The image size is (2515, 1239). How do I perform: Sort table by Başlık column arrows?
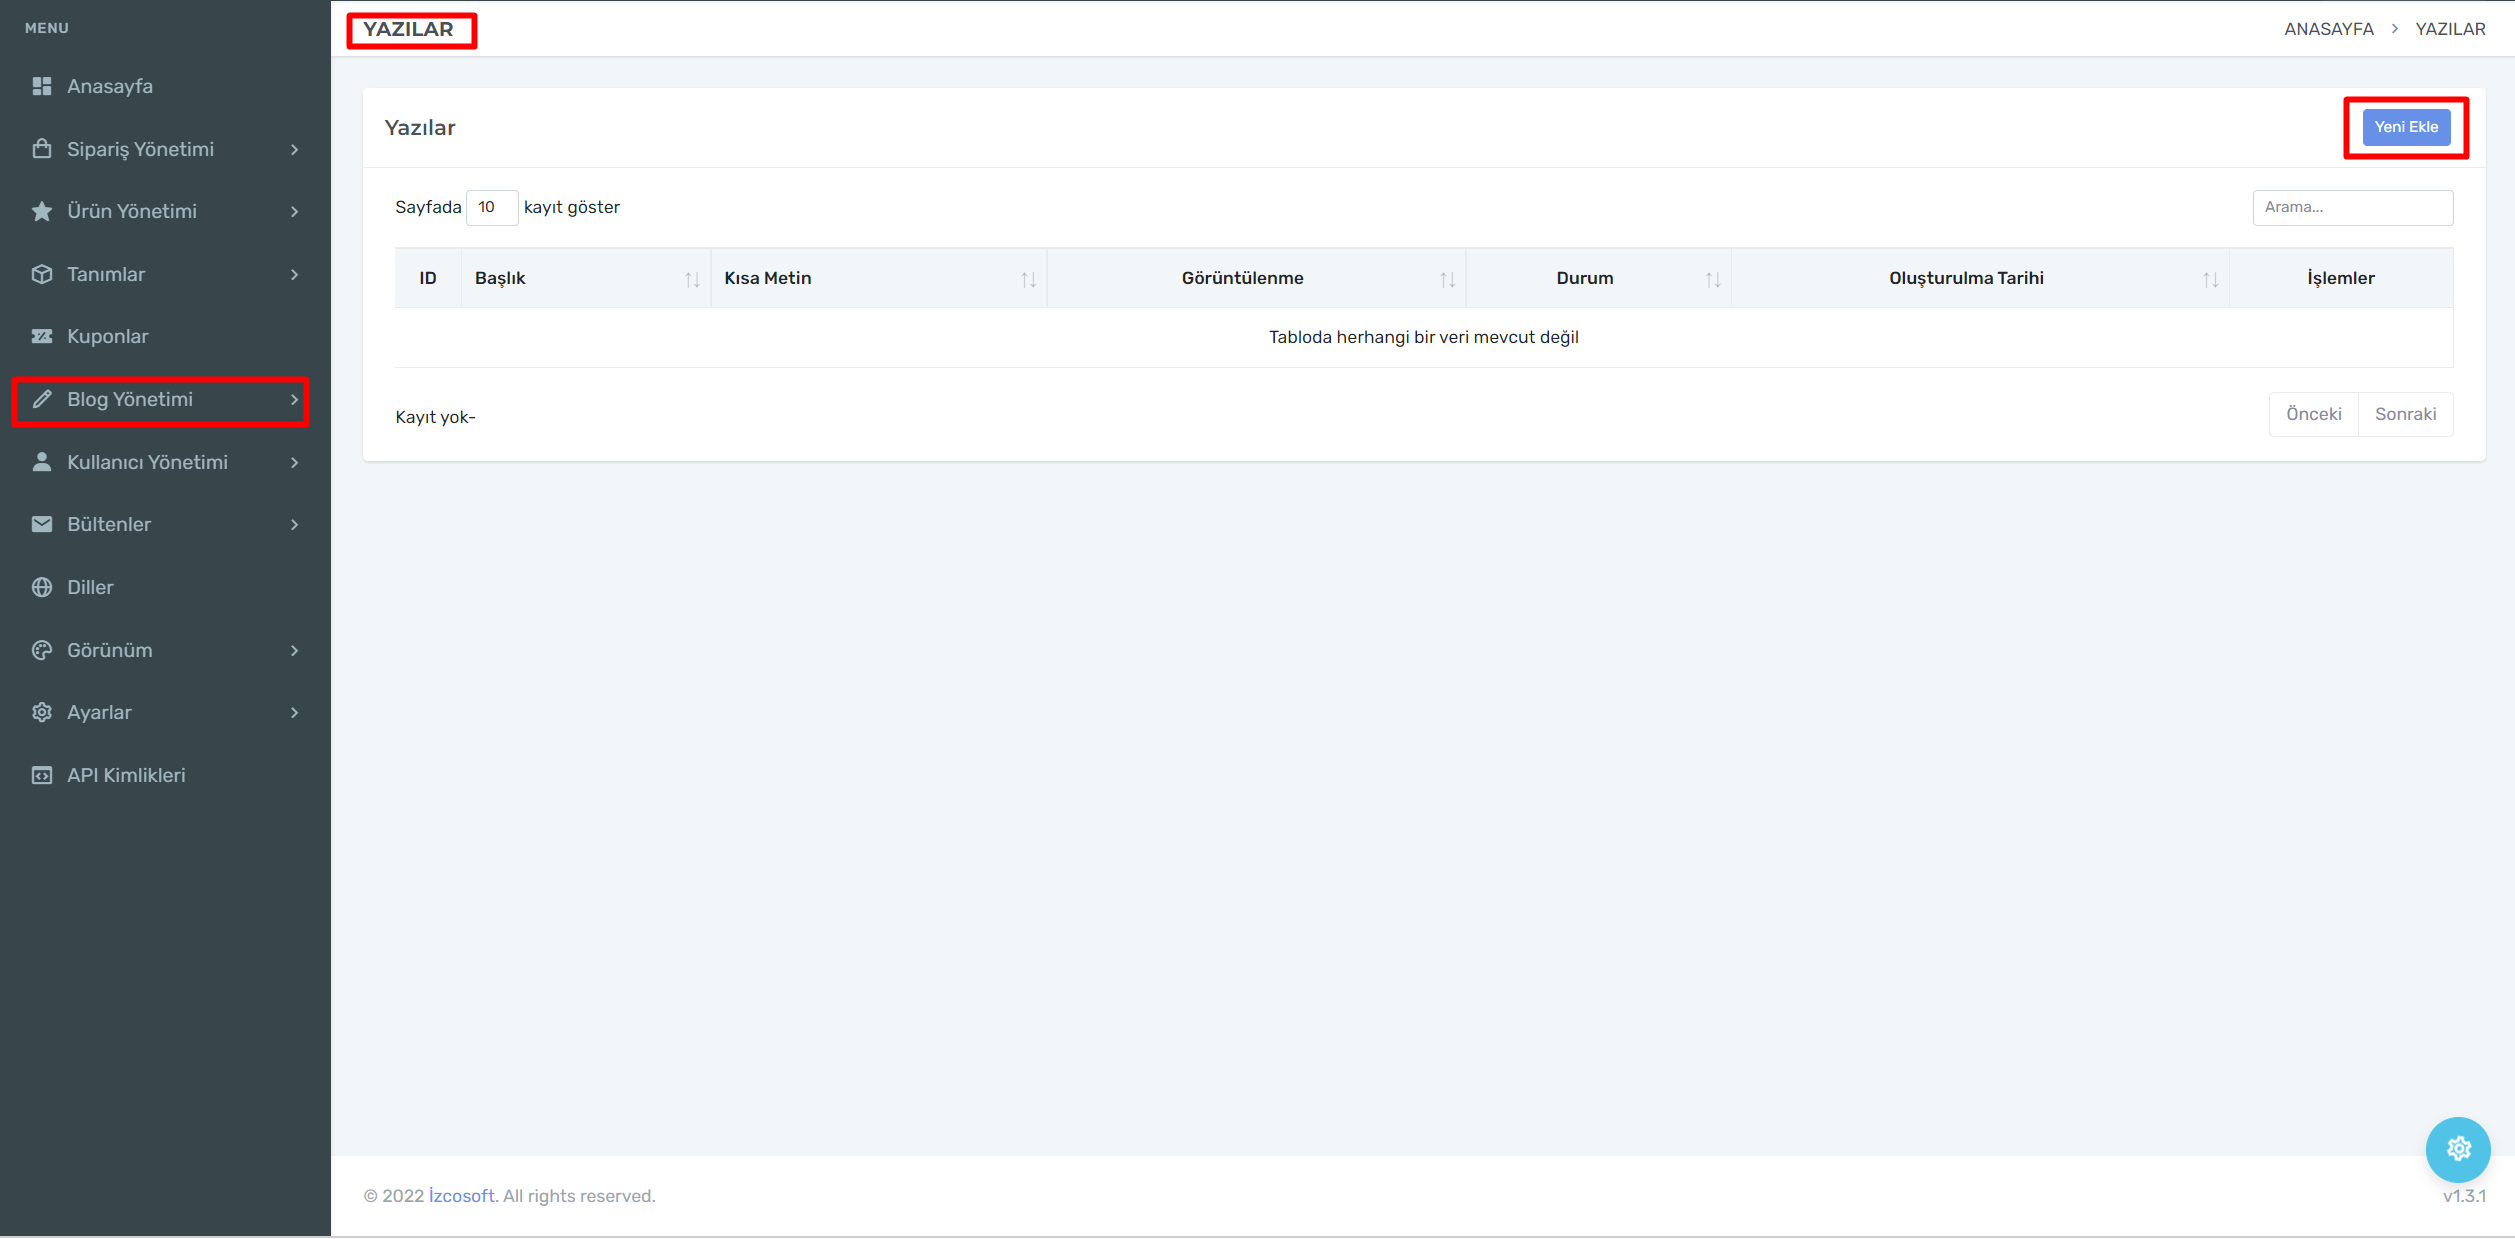(x=692, y=279)
